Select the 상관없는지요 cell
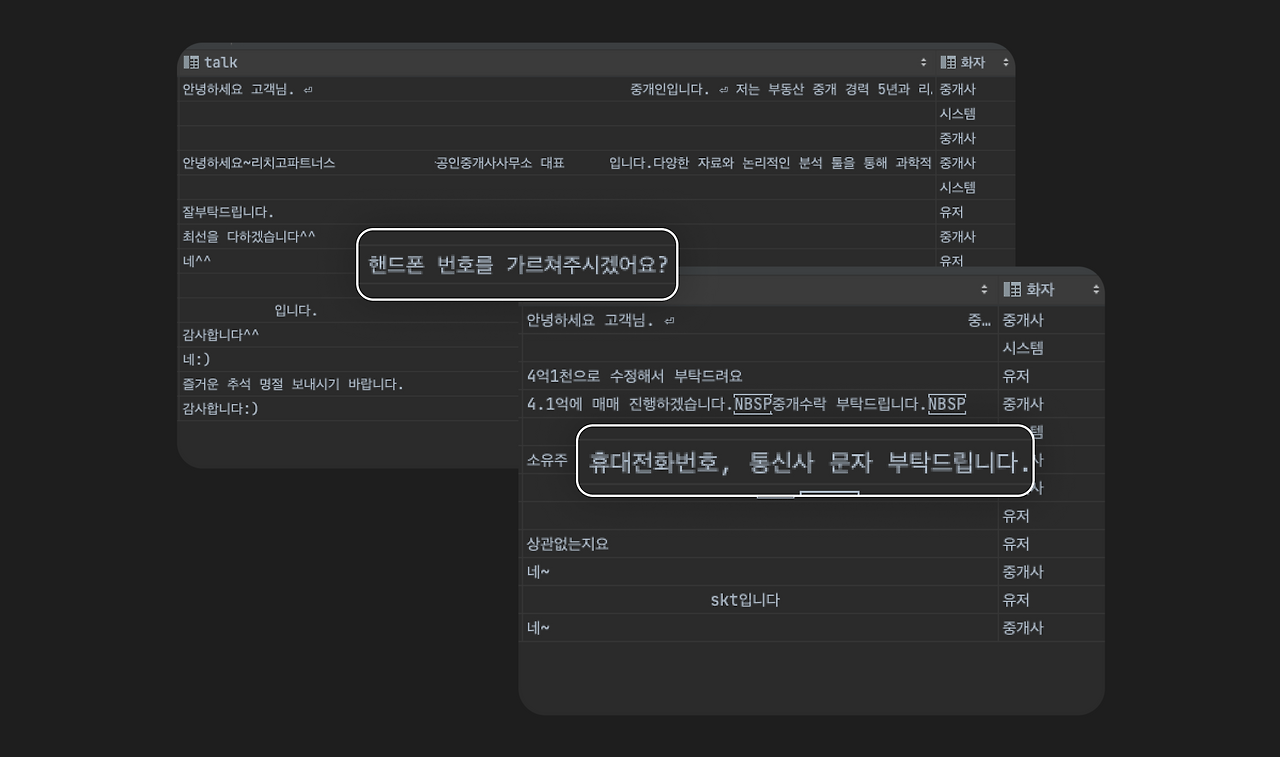This screenshot has height=757, width=1280. (x=567, y=543)
